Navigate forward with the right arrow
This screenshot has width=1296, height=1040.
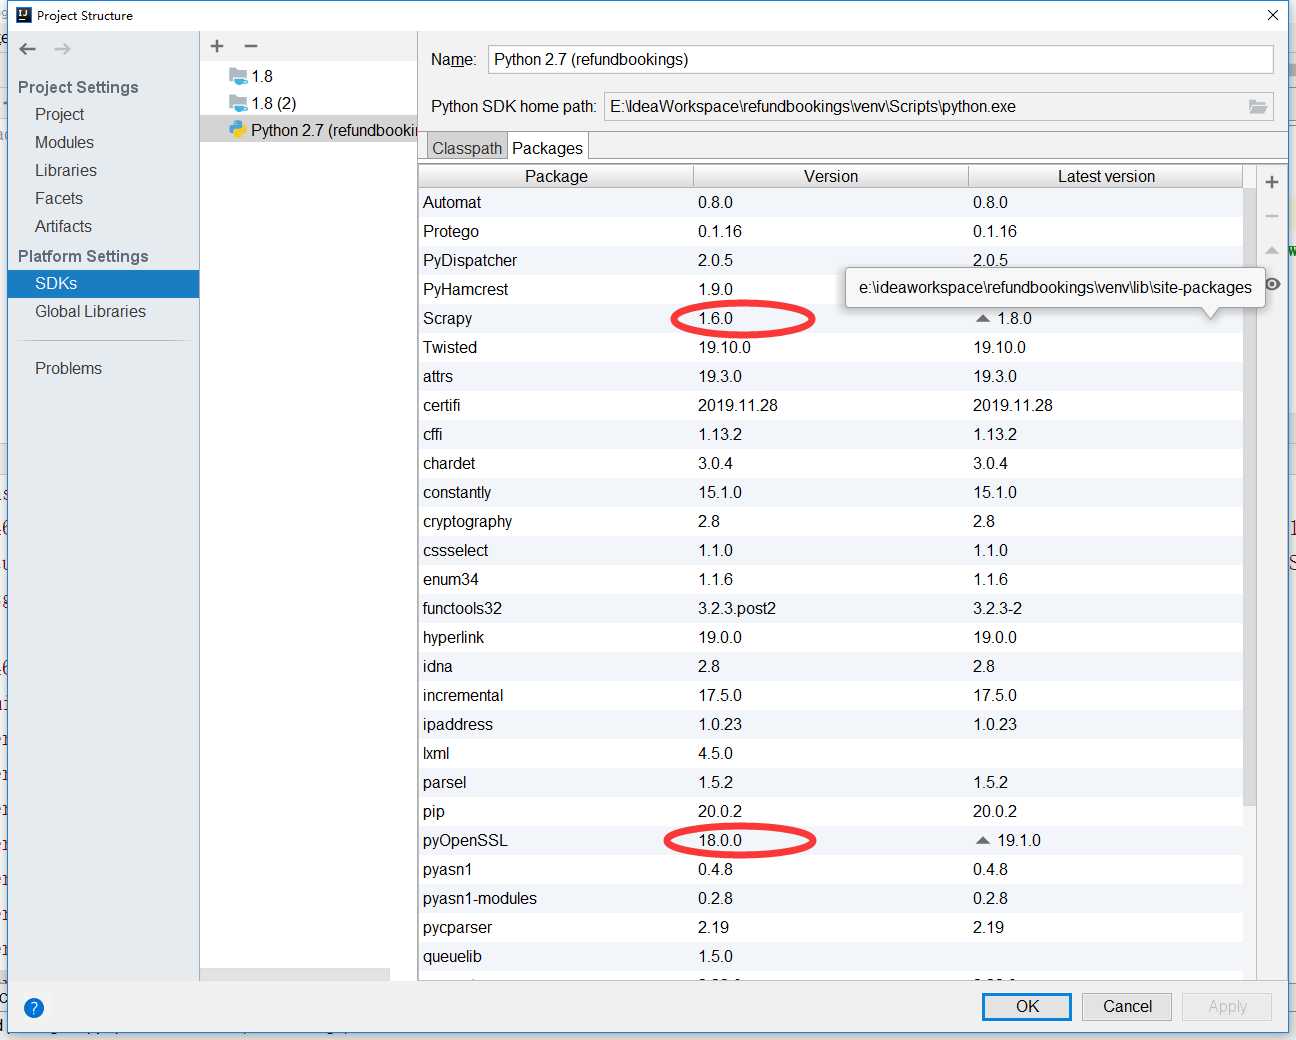[x=62, y=49]
